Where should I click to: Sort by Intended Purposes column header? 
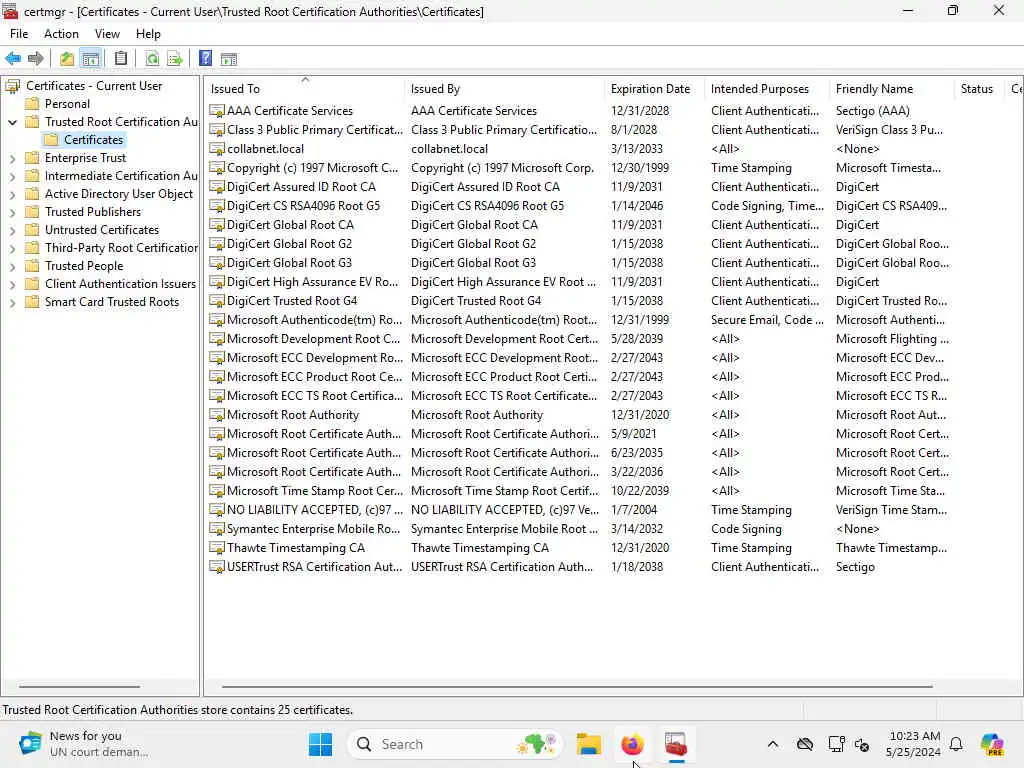click(x=767, y=89)
